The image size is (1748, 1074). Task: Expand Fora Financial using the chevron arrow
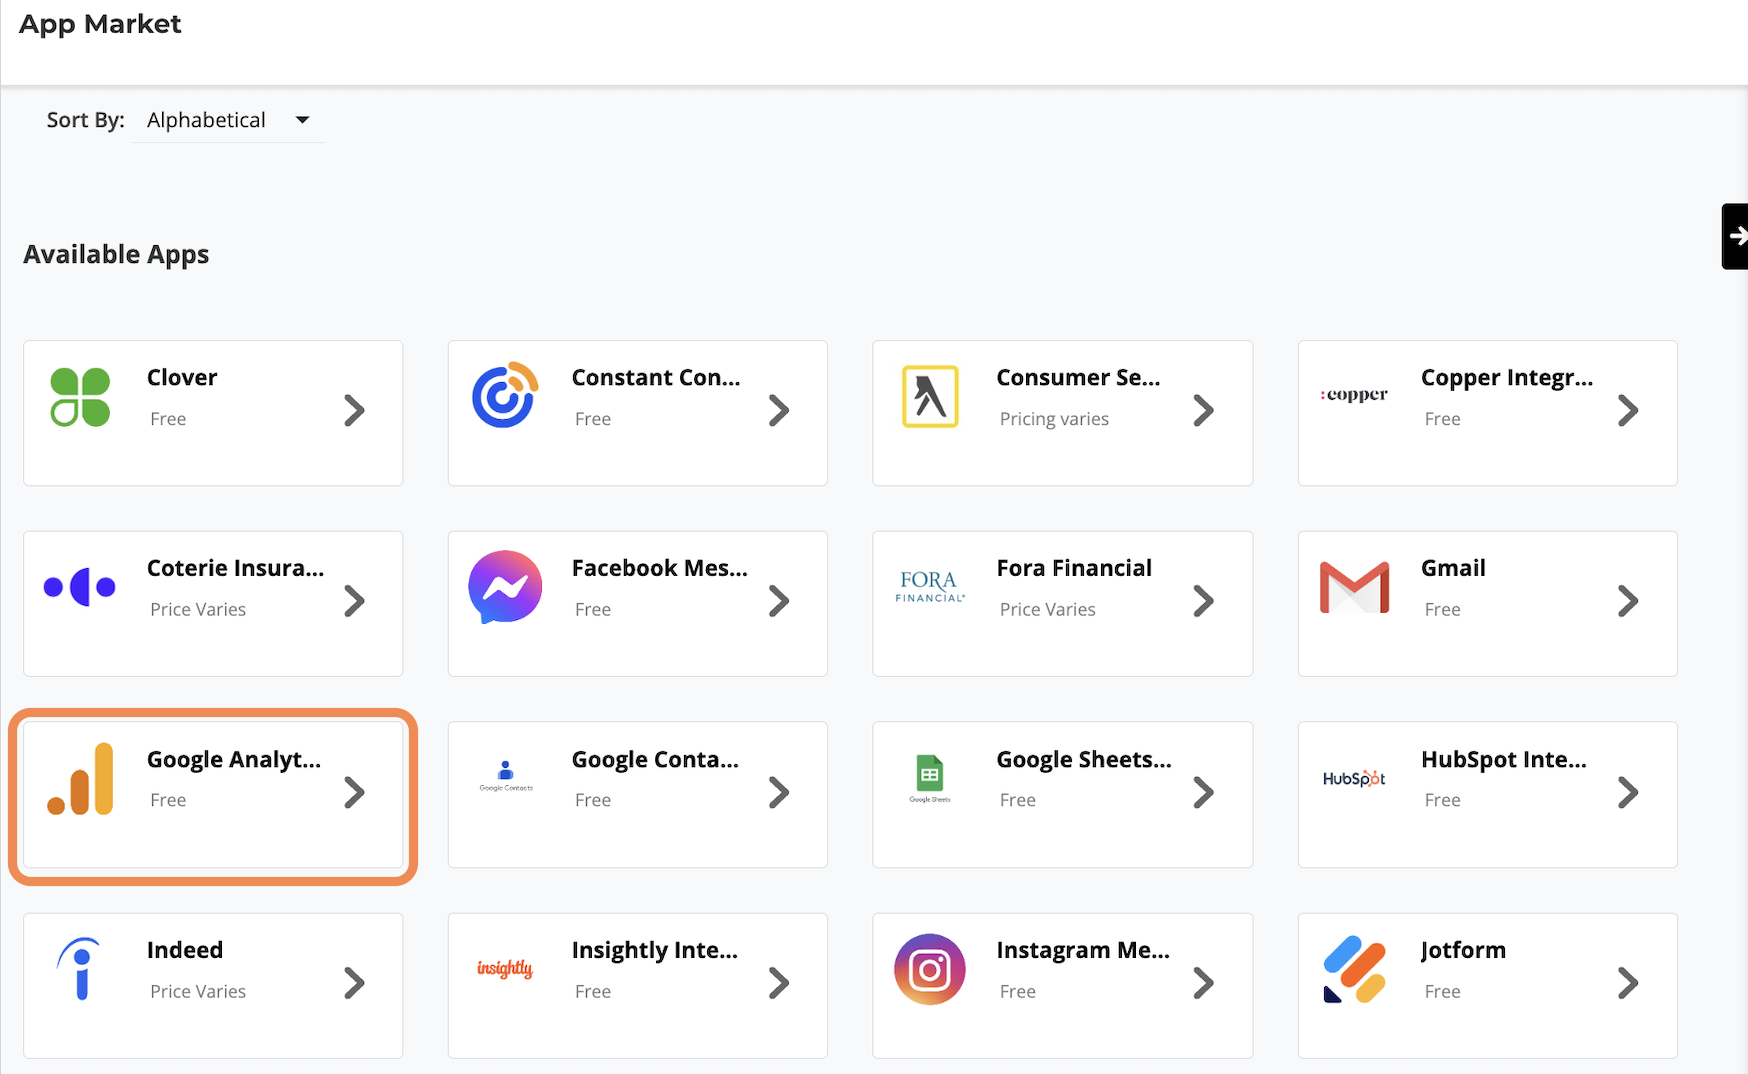tap(1203, 601)
